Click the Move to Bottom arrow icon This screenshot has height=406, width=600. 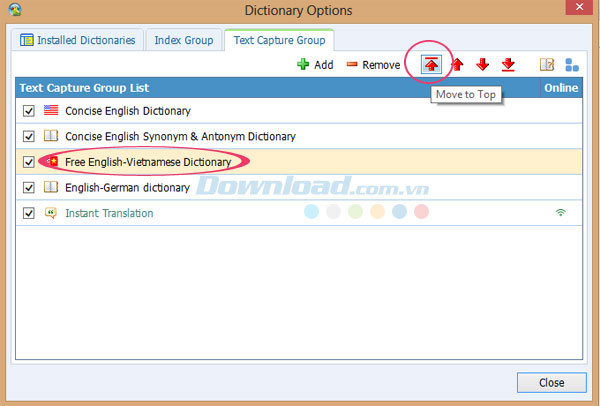[x=508, y=65]
